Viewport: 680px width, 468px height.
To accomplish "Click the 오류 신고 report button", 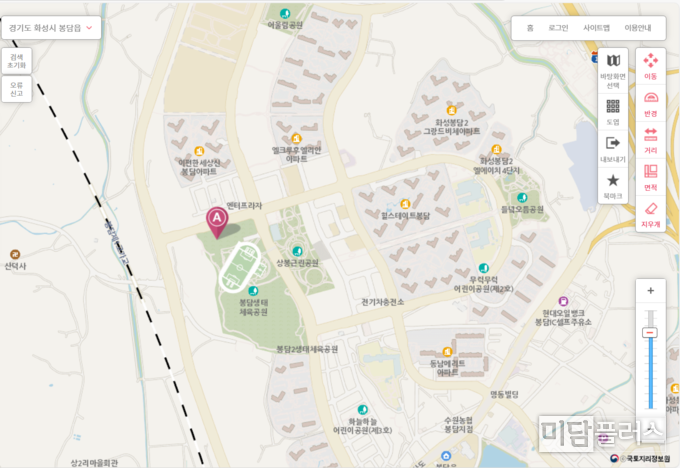I will point(17,89).
